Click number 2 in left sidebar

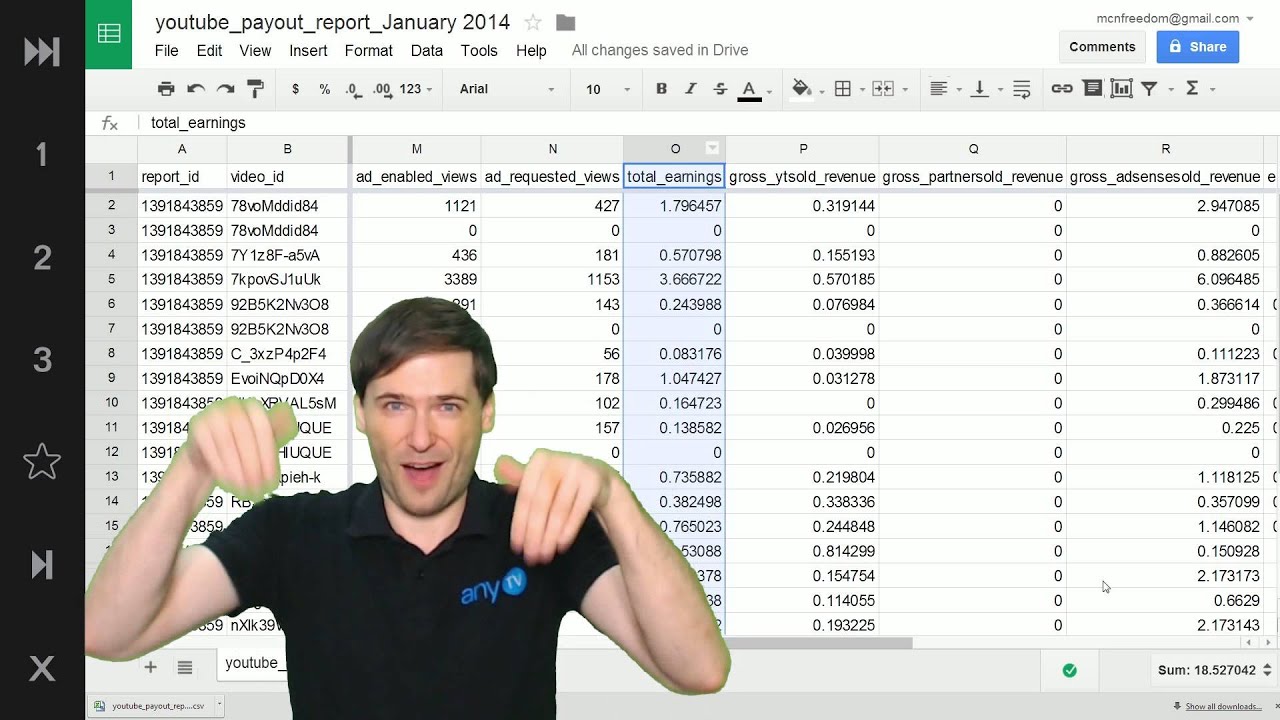click(42, 258)
